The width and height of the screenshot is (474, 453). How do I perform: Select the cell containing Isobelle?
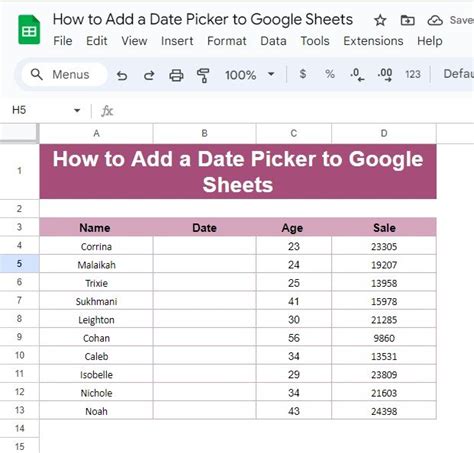[96, 374]
